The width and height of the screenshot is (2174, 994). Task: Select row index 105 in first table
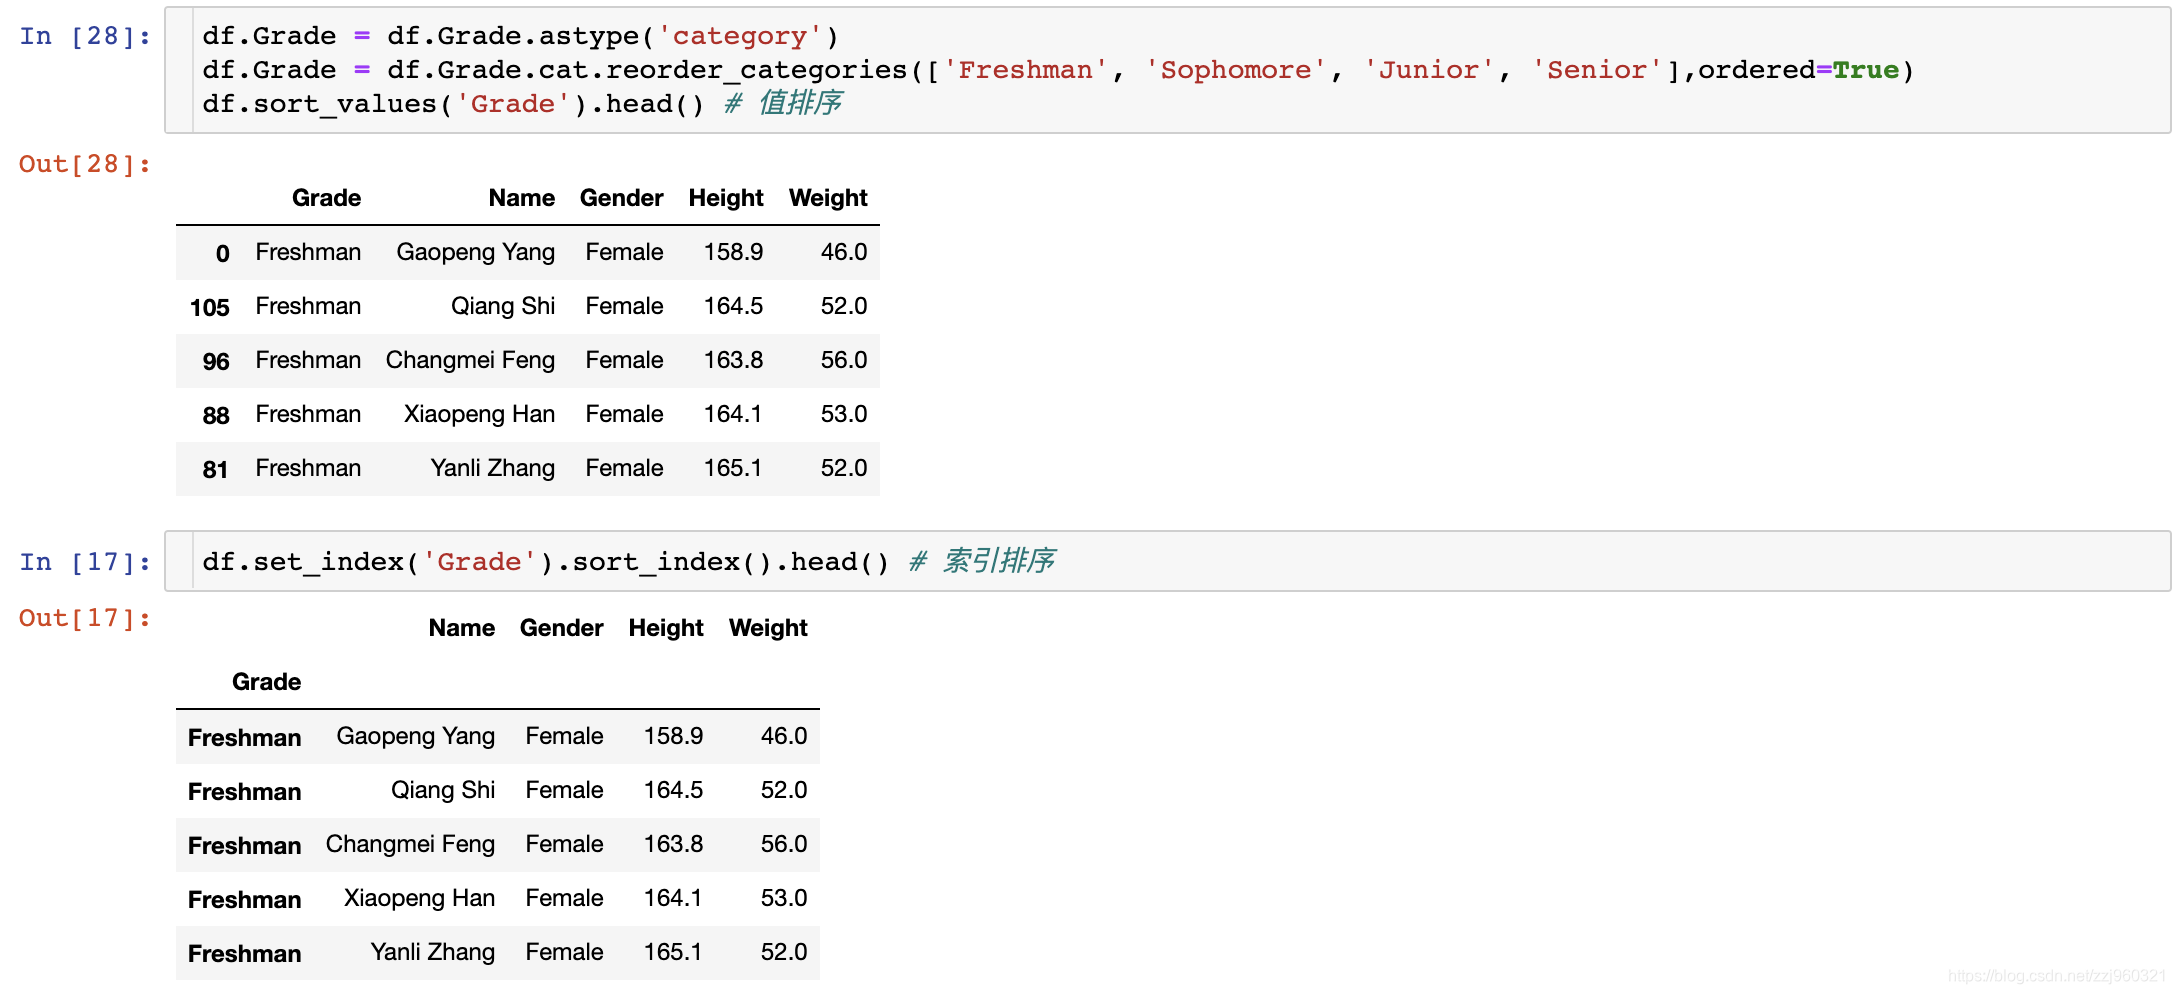point(209,307)
